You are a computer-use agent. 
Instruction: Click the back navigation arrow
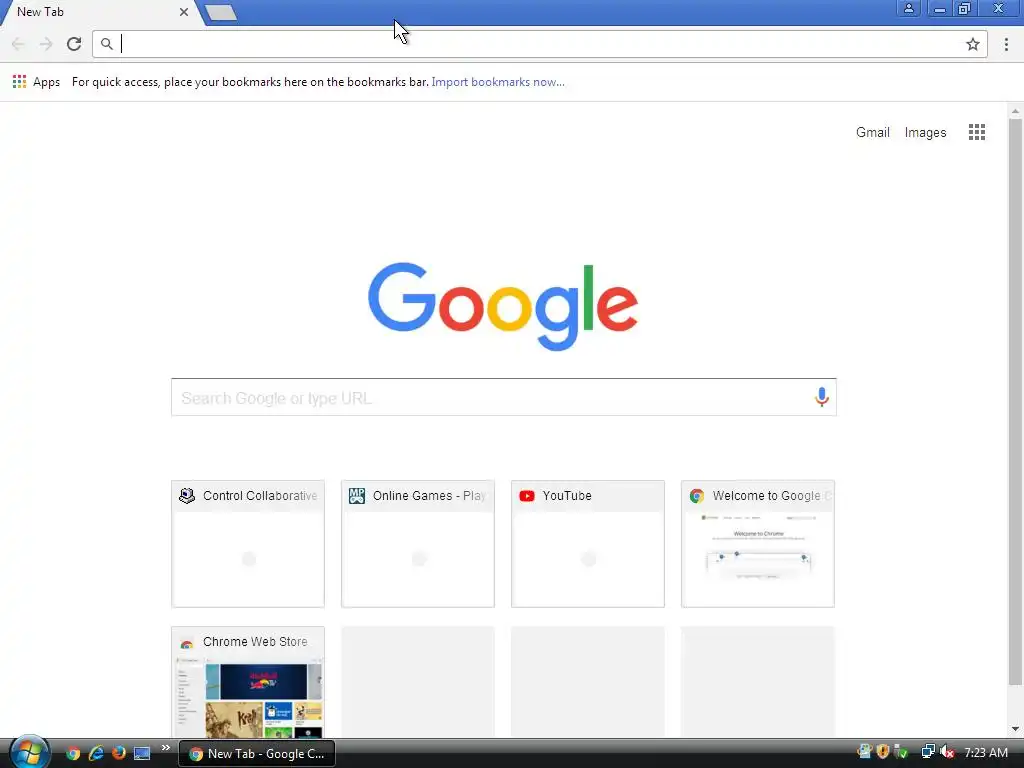18,44
